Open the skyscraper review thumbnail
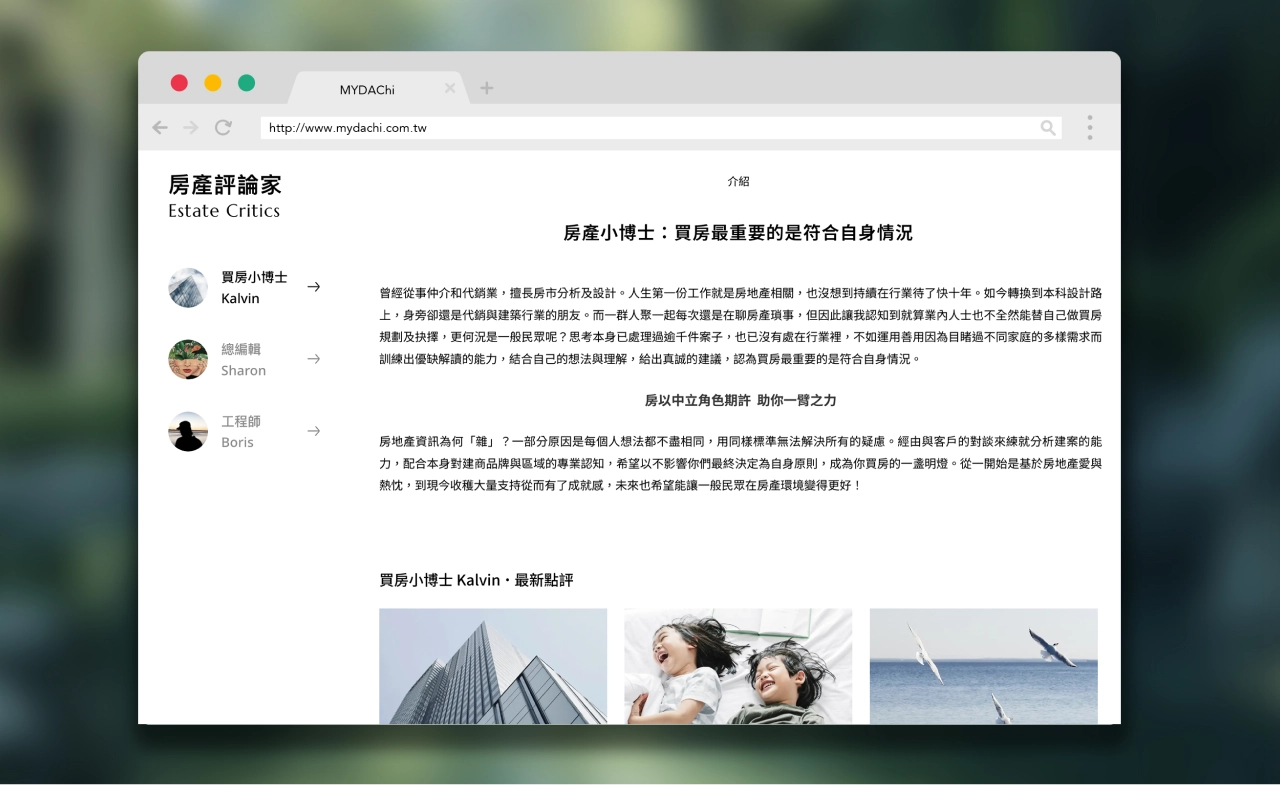1280x785 pixels. (493, 666)
